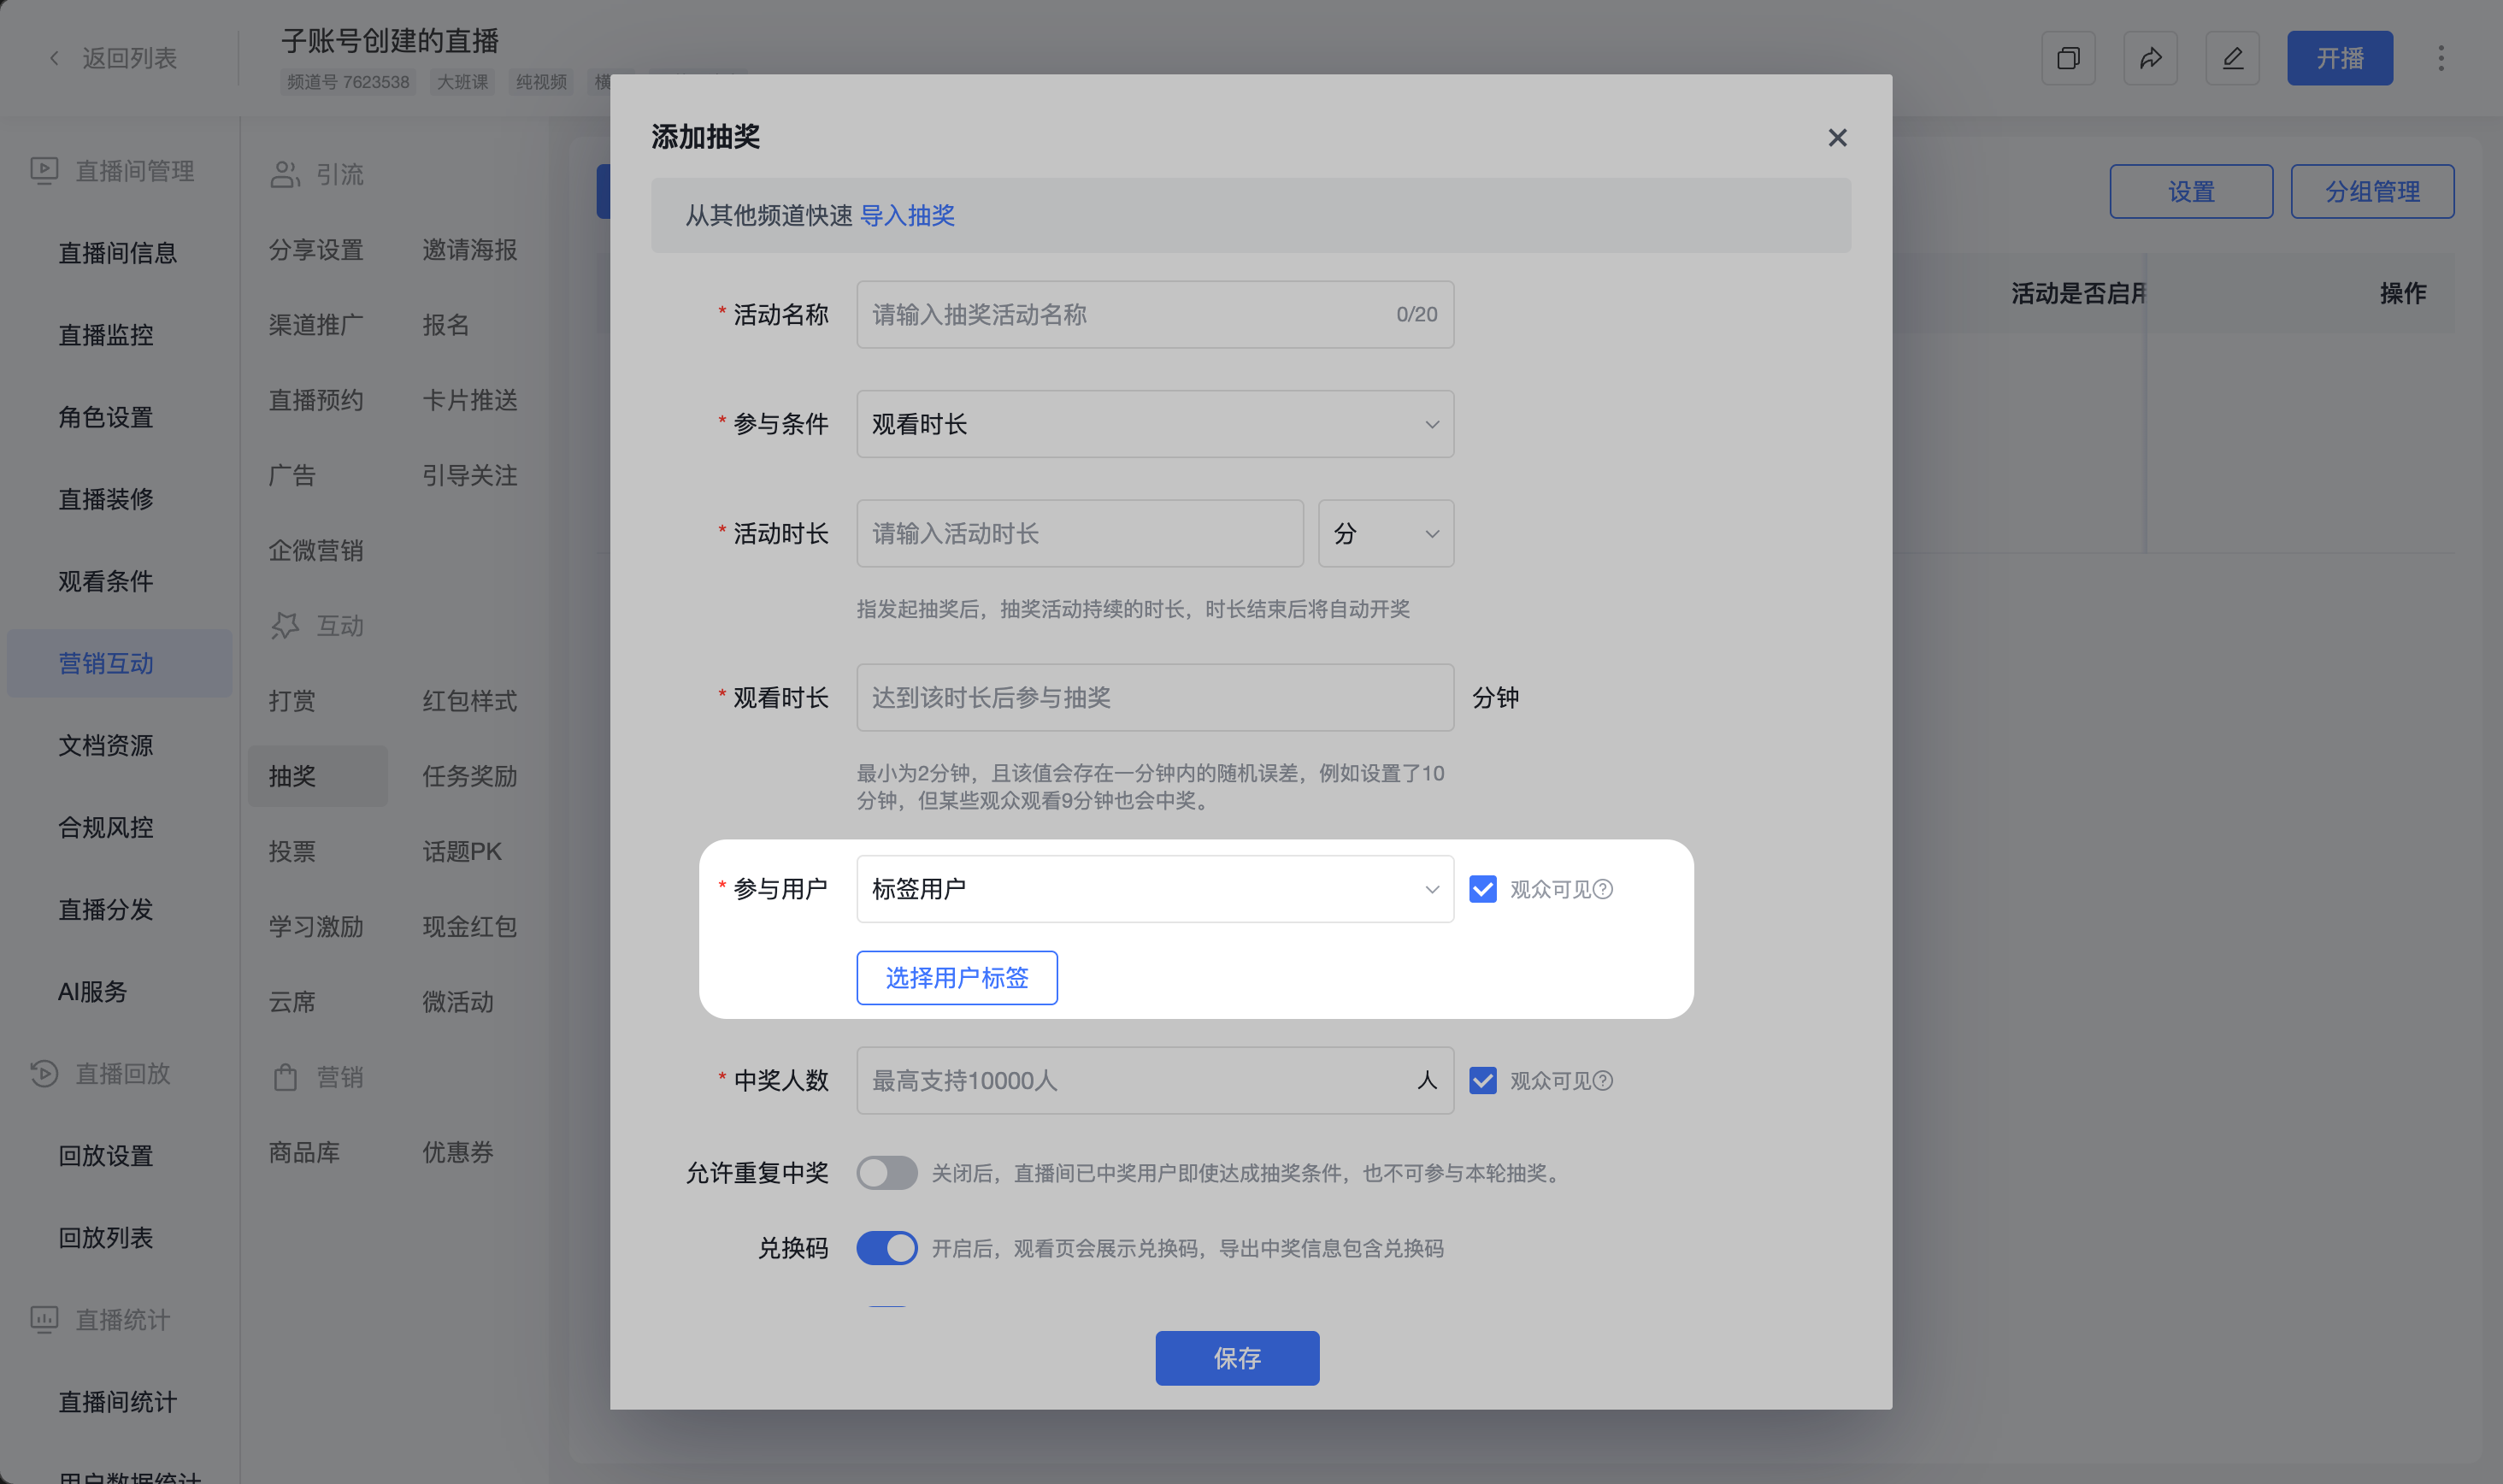Open 现金红包 submenu item
The width and height of the screenshot is (2503, 1484).
pyautogui.click(x=469, y=926)
